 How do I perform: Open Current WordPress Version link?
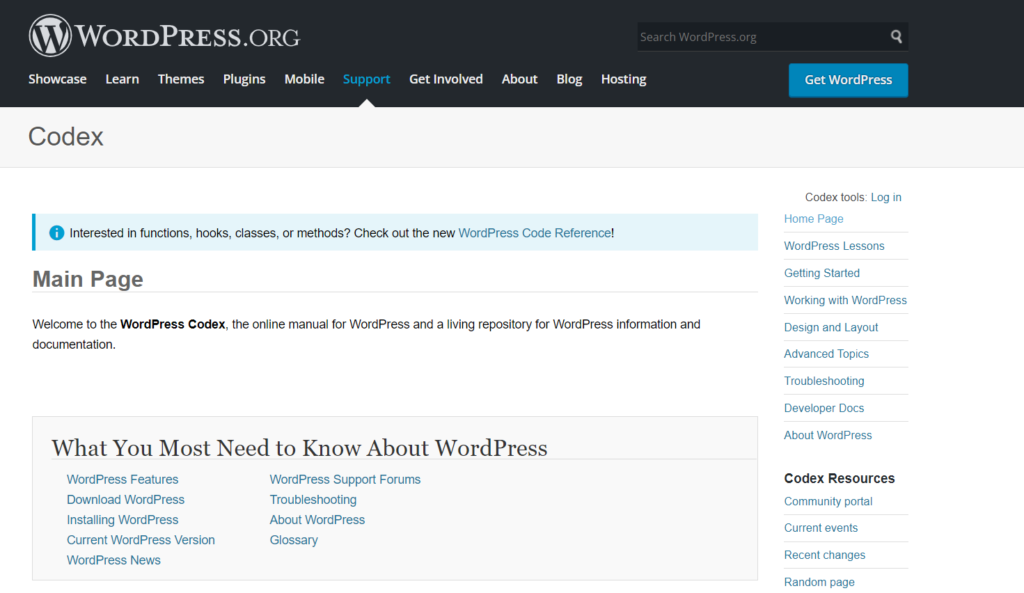[x=140, y=540]
